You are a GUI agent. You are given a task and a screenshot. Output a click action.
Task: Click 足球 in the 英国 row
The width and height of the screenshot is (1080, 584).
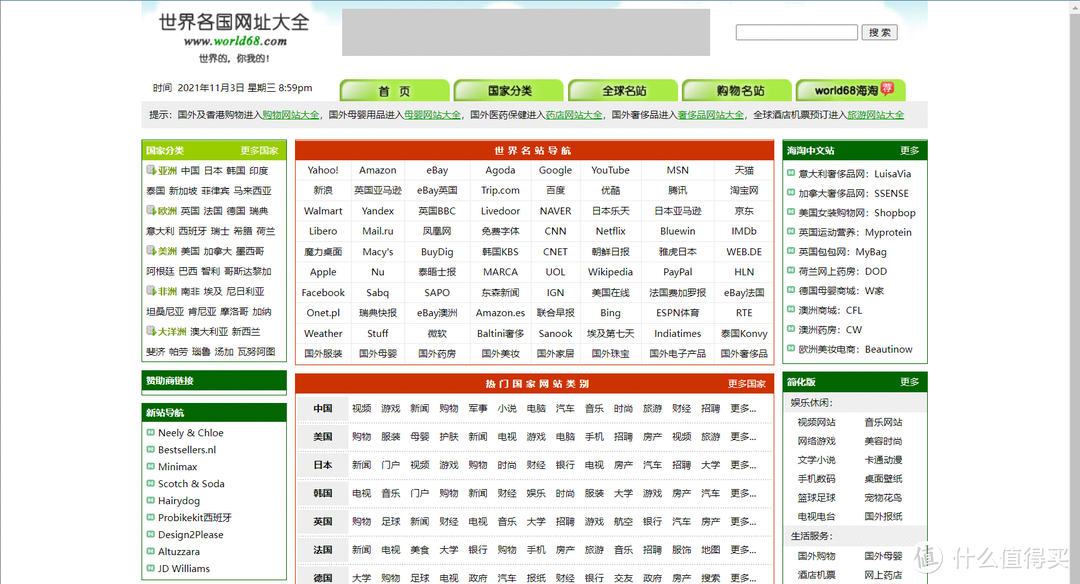click(x=391, y=521)
